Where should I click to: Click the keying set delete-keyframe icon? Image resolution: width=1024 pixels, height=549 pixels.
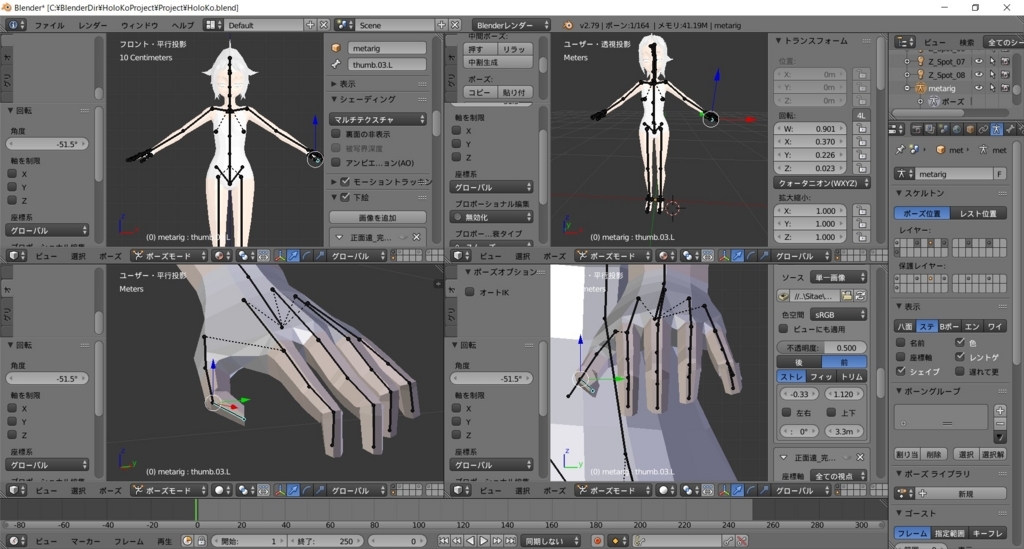pos(742,541)
